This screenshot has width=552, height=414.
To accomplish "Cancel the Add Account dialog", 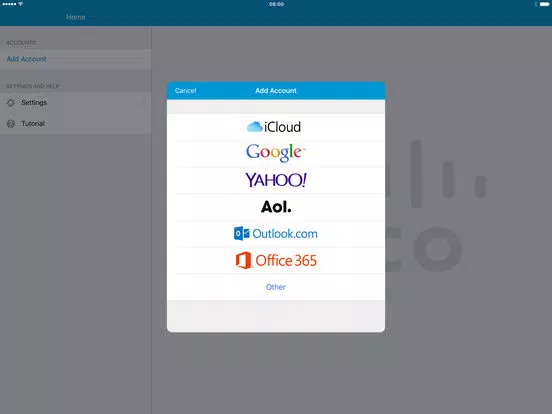I will pos(185,91).
